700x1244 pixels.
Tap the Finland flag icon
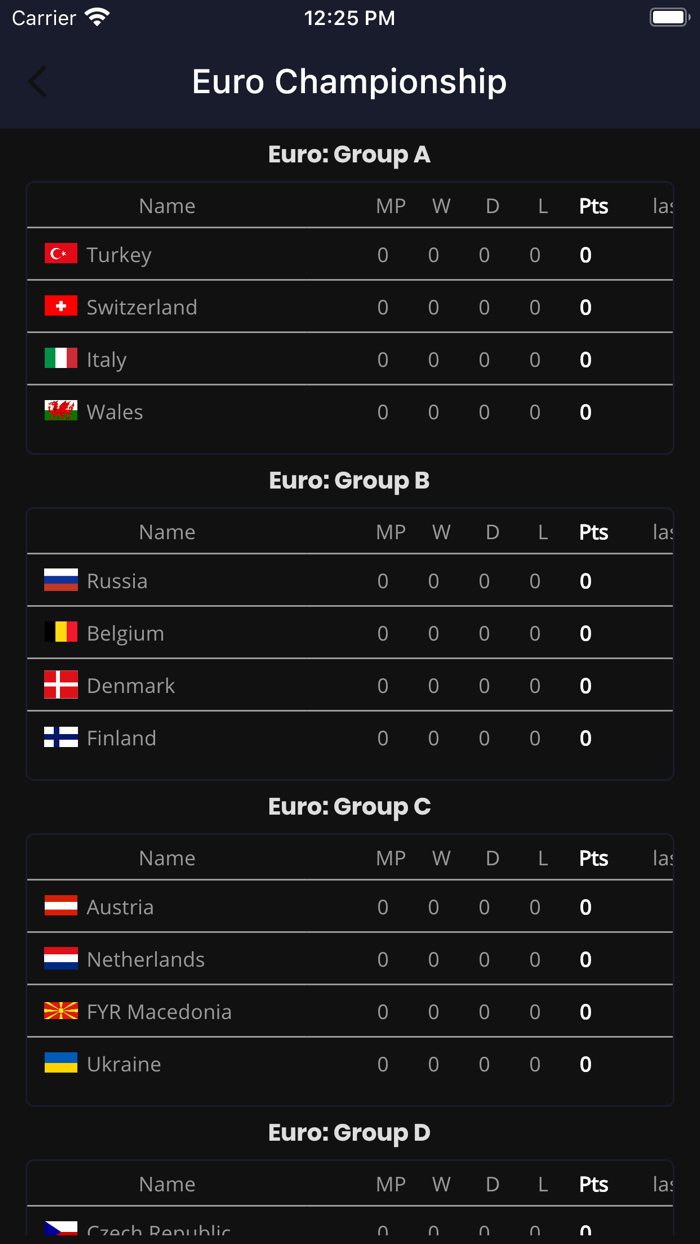[61, 737]
